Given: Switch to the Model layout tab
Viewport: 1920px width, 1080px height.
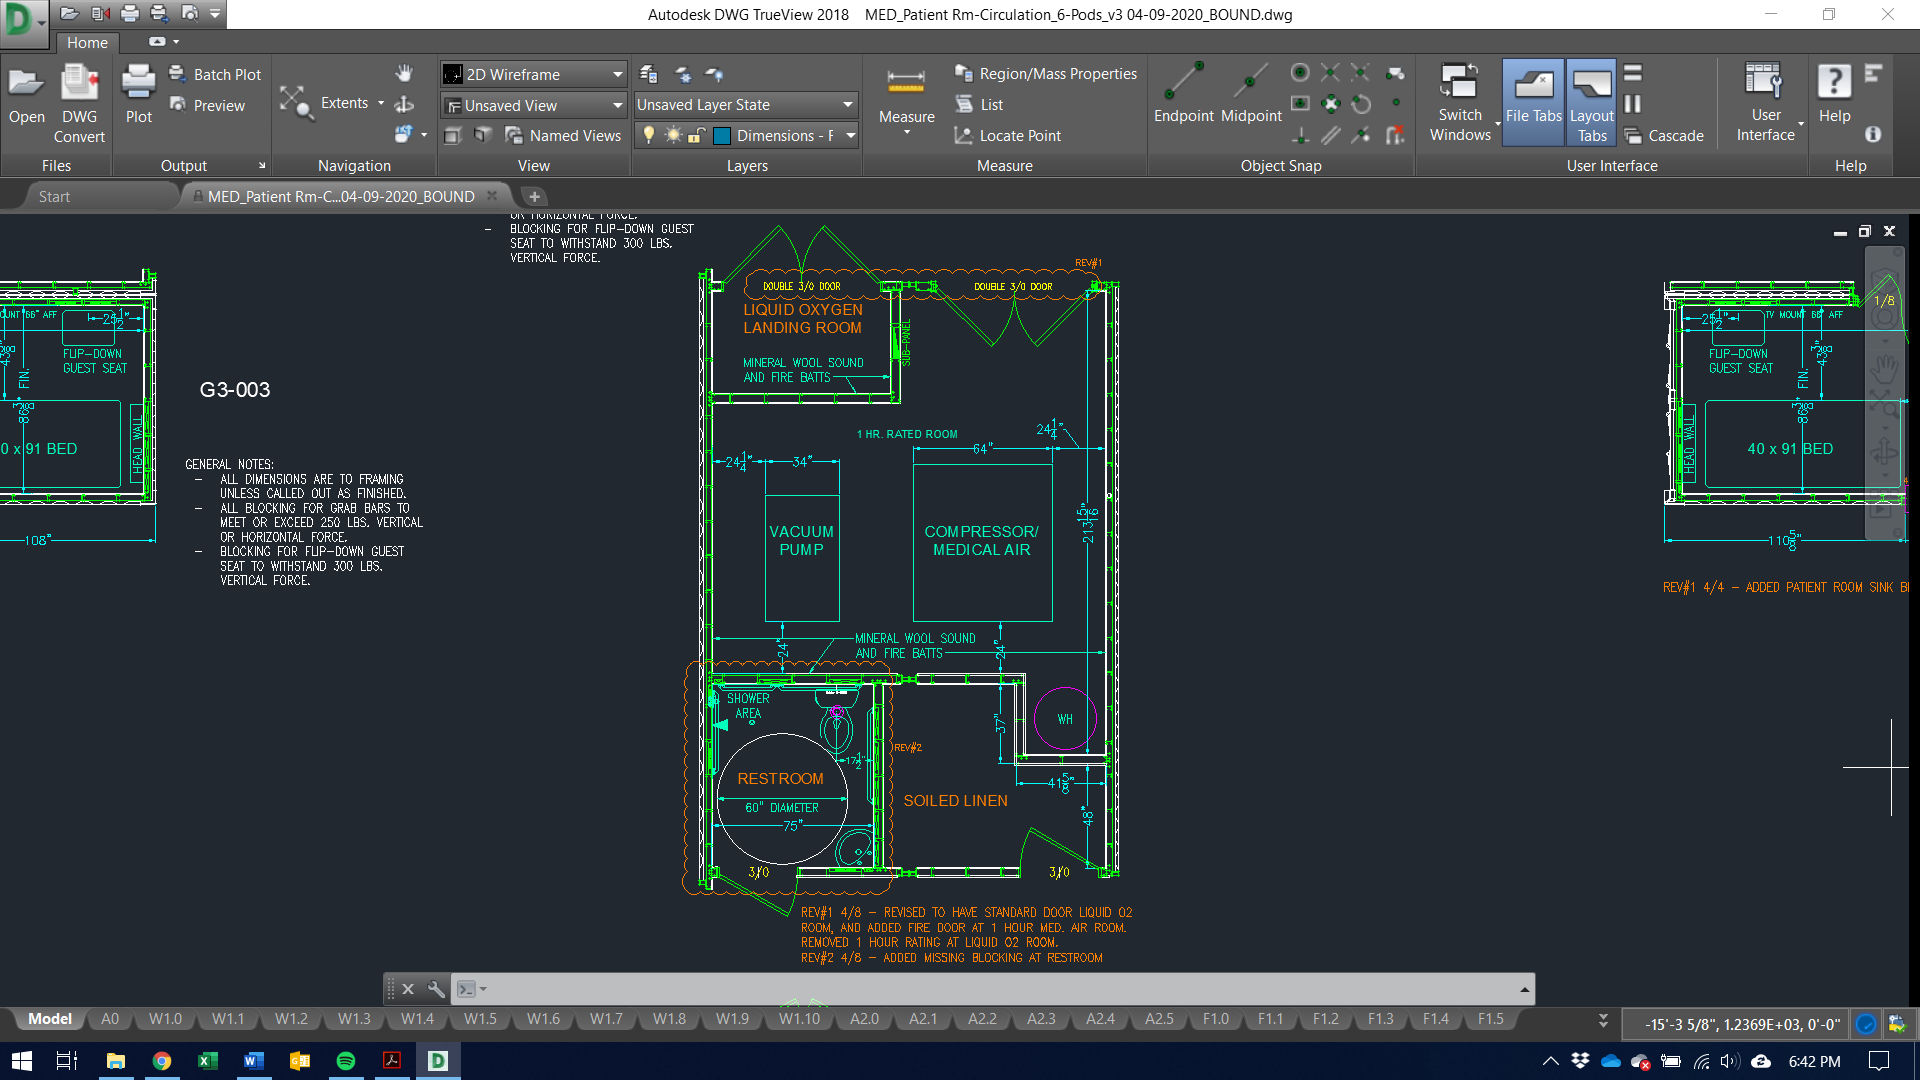Looking at the screenshot, I should point(50,1019).
